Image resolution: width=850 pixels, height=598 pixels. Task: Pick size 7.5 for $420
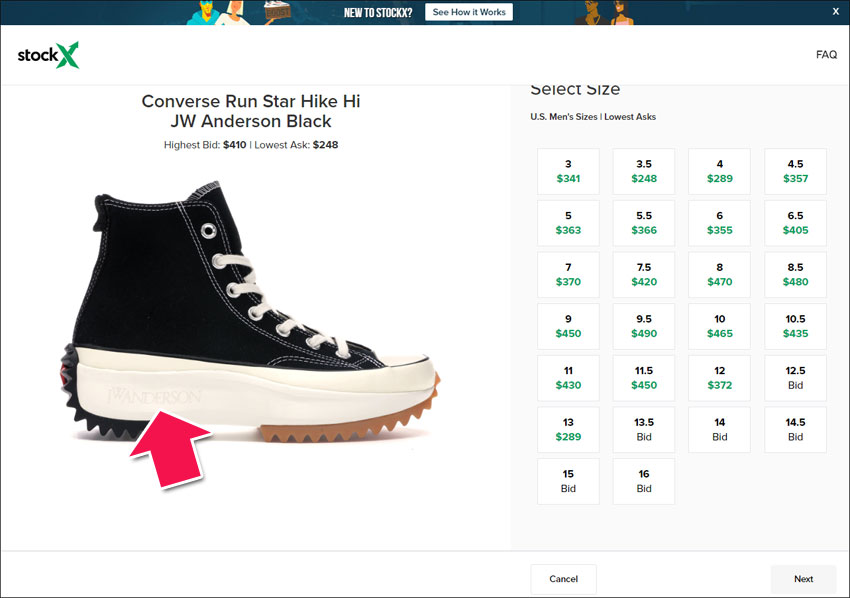point(643,274)
